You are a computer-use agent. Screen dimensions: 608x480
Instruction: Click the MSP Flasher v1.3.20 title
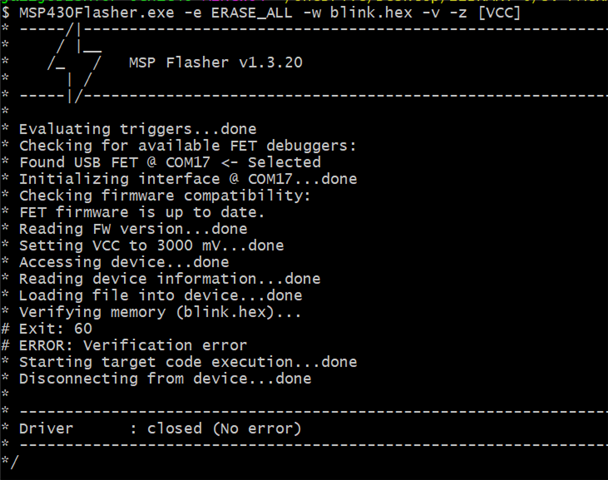coord(216,62)
